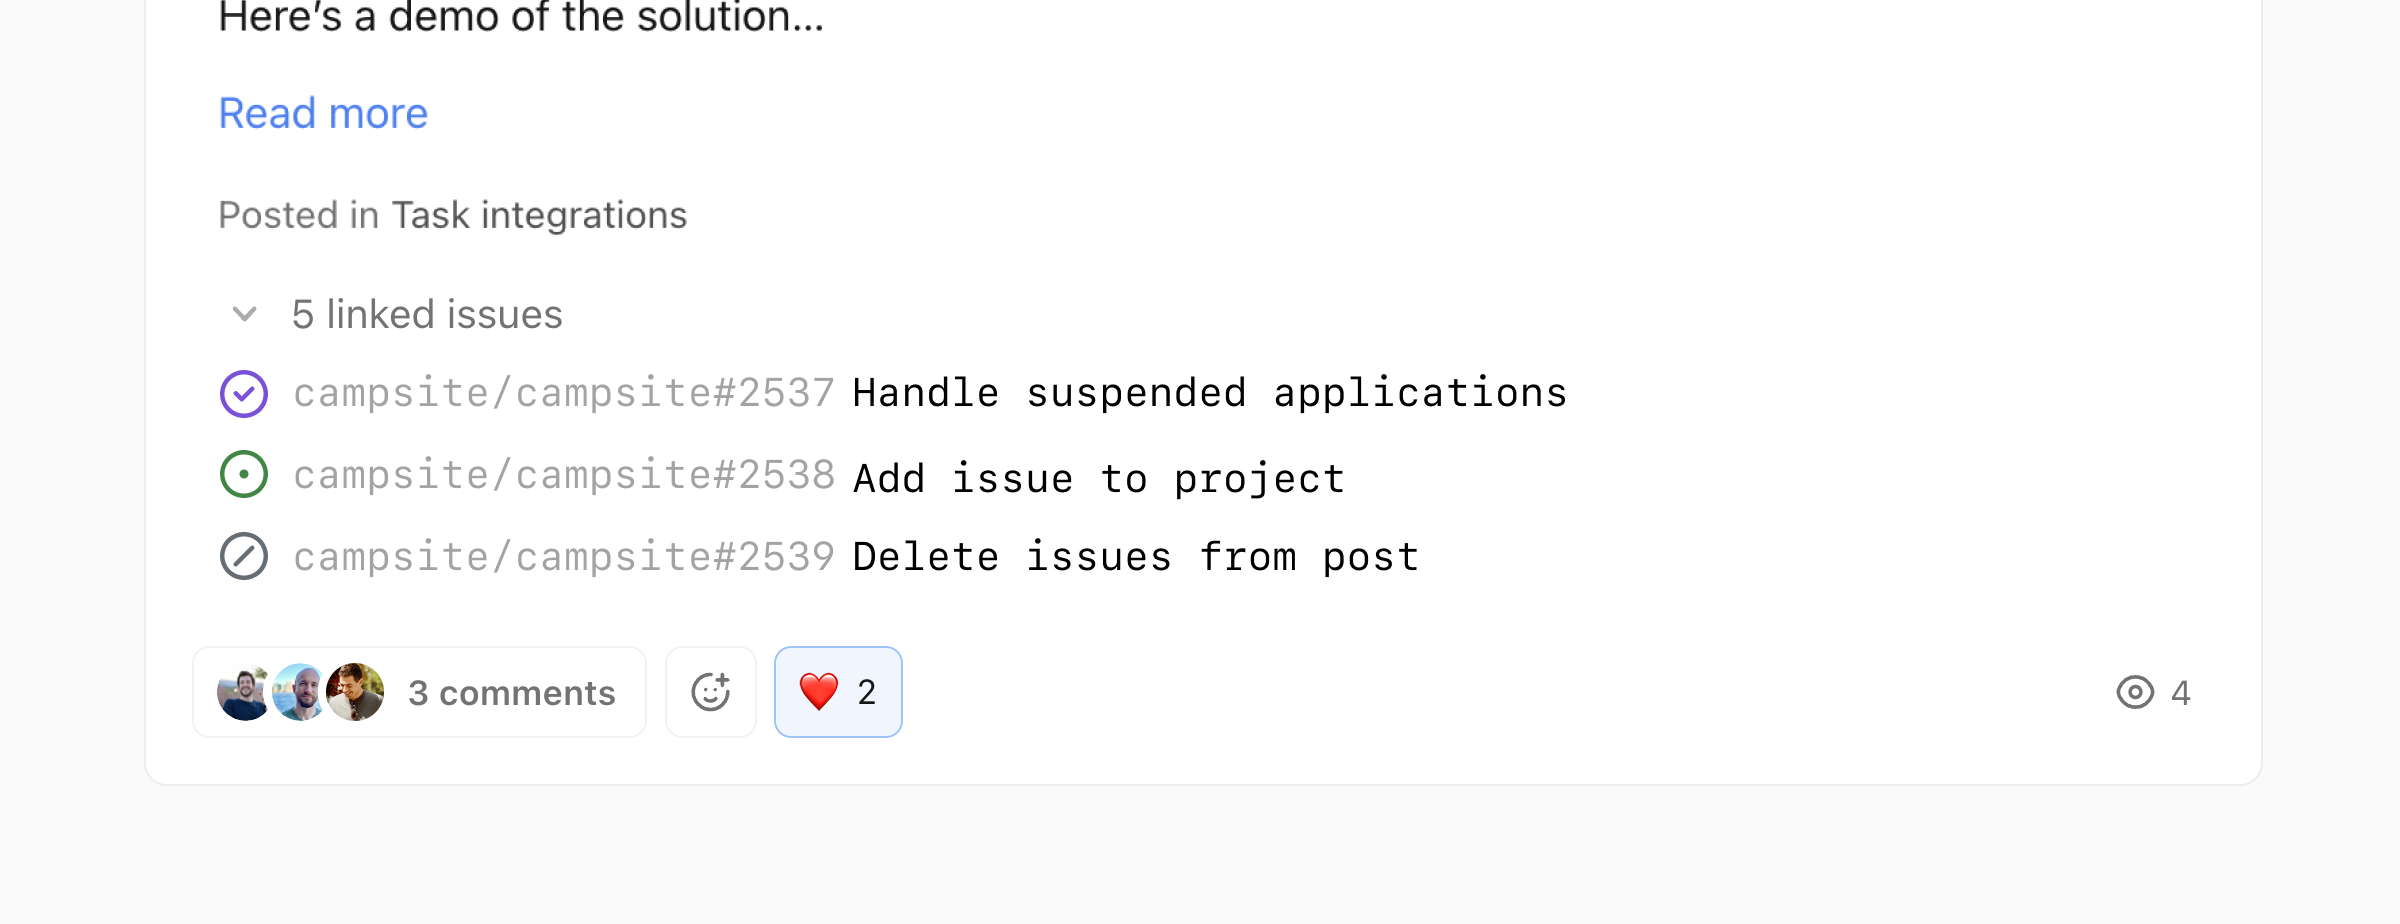Click the eye views icon
Image resolution: width=2400 pixels, height=924 pixels.
(x=2135, y=692)
